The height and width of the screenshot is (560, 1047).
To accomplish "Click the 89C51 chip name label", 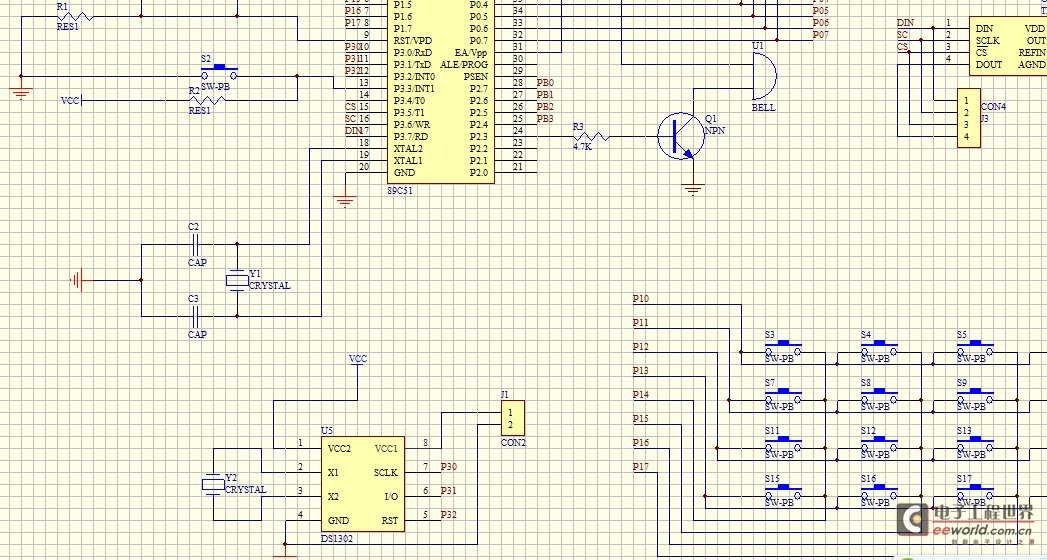I will [401, 190].
